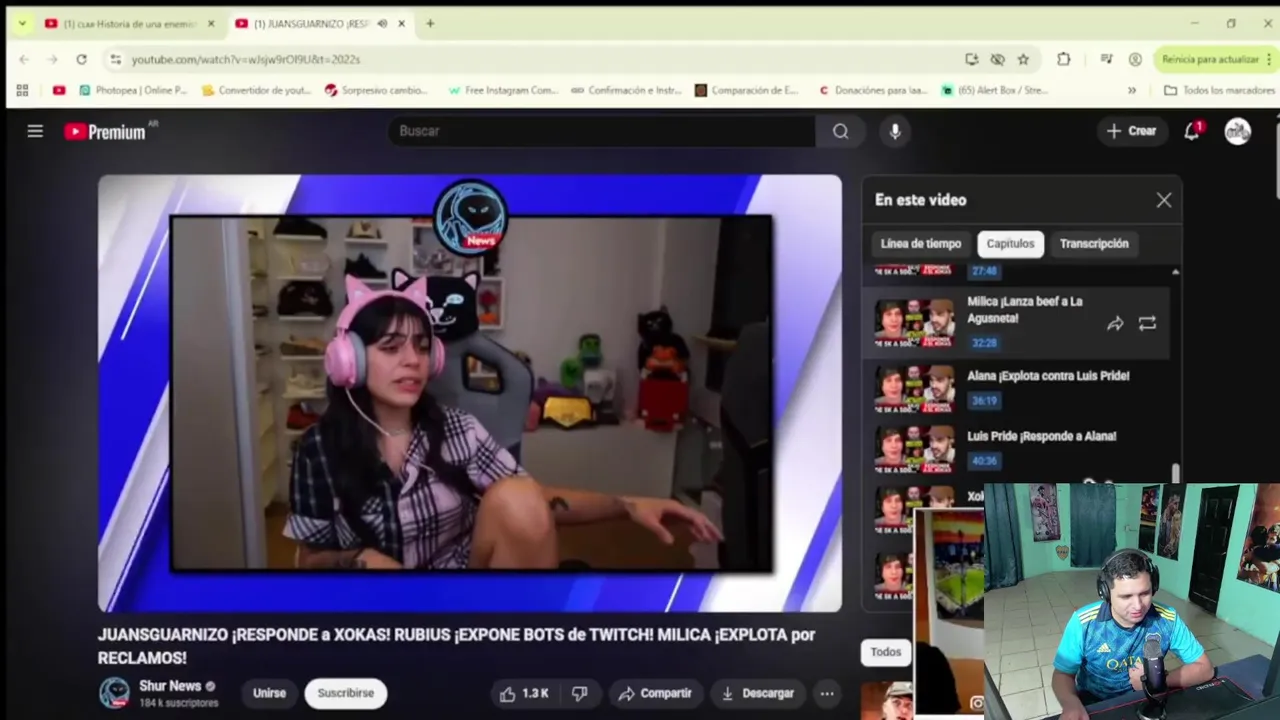Reload the page in browser toolbar

coord(82,59)
